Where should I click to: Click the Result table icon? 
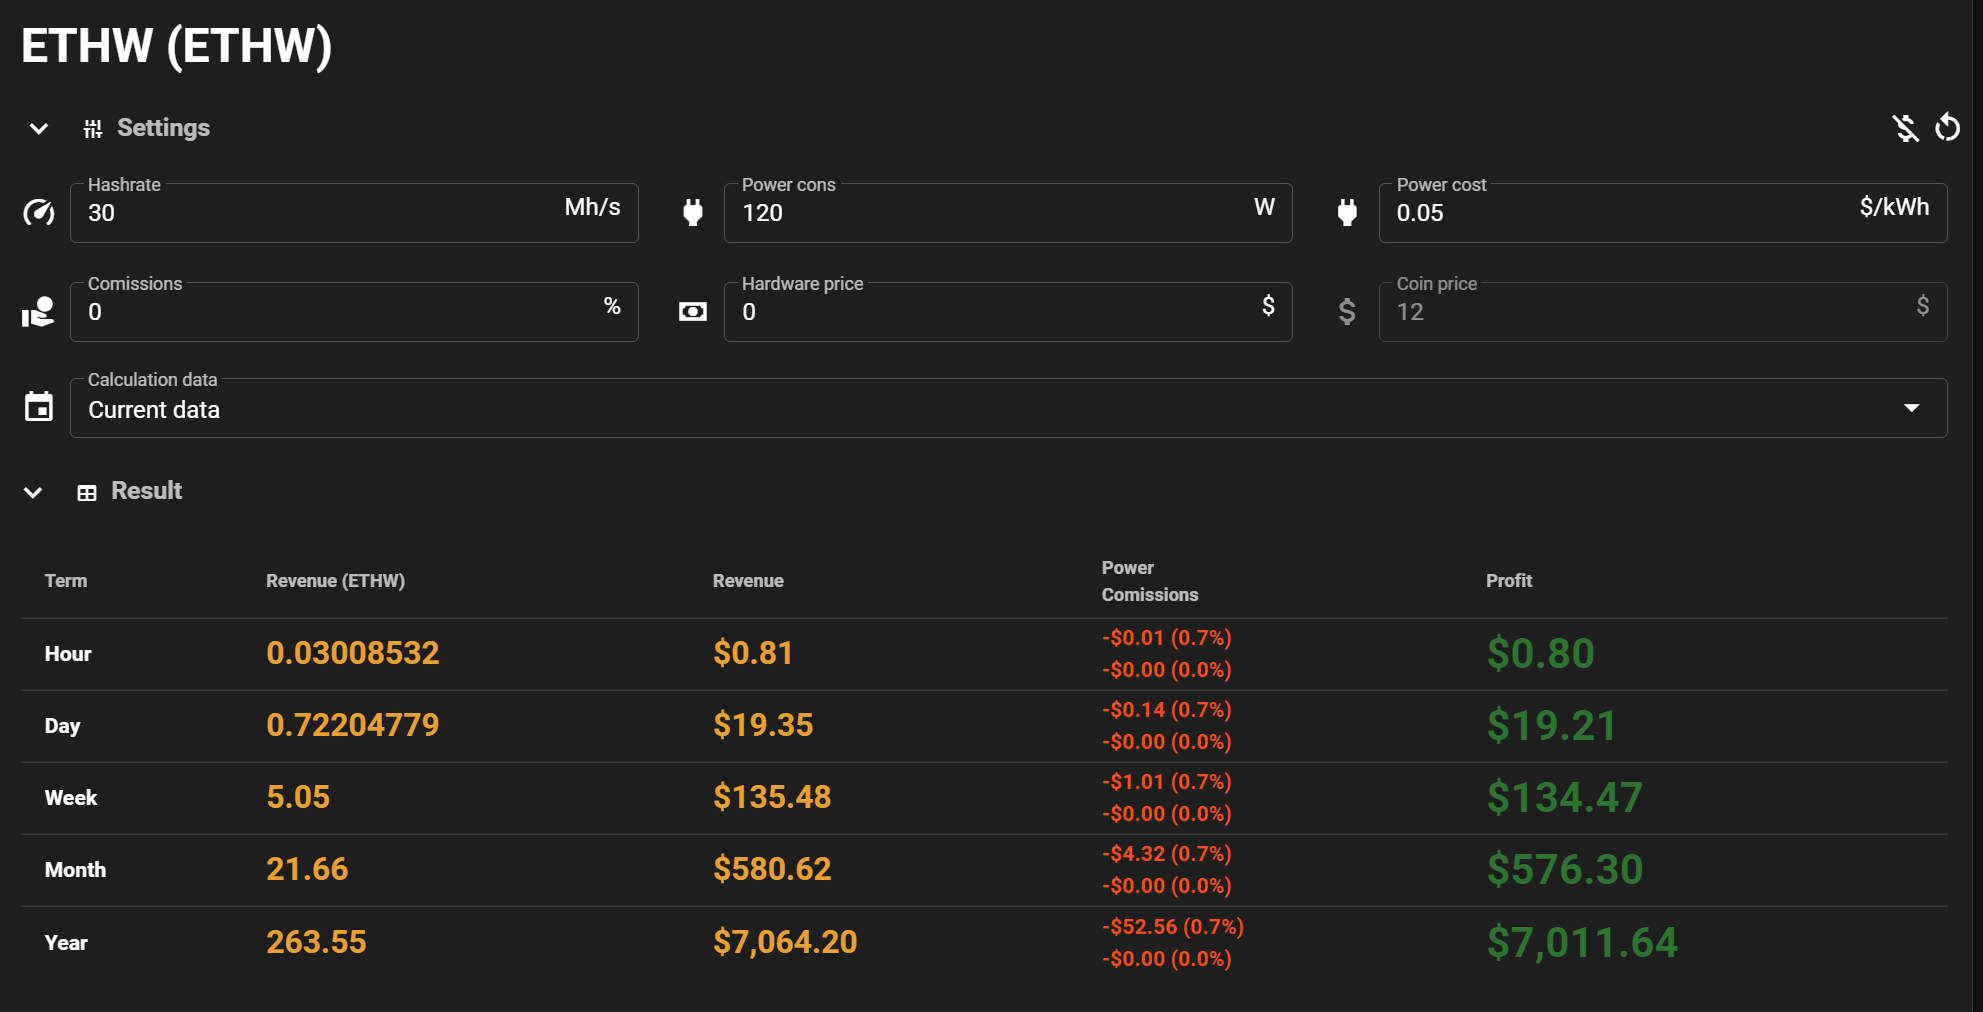tap(87, 493)
